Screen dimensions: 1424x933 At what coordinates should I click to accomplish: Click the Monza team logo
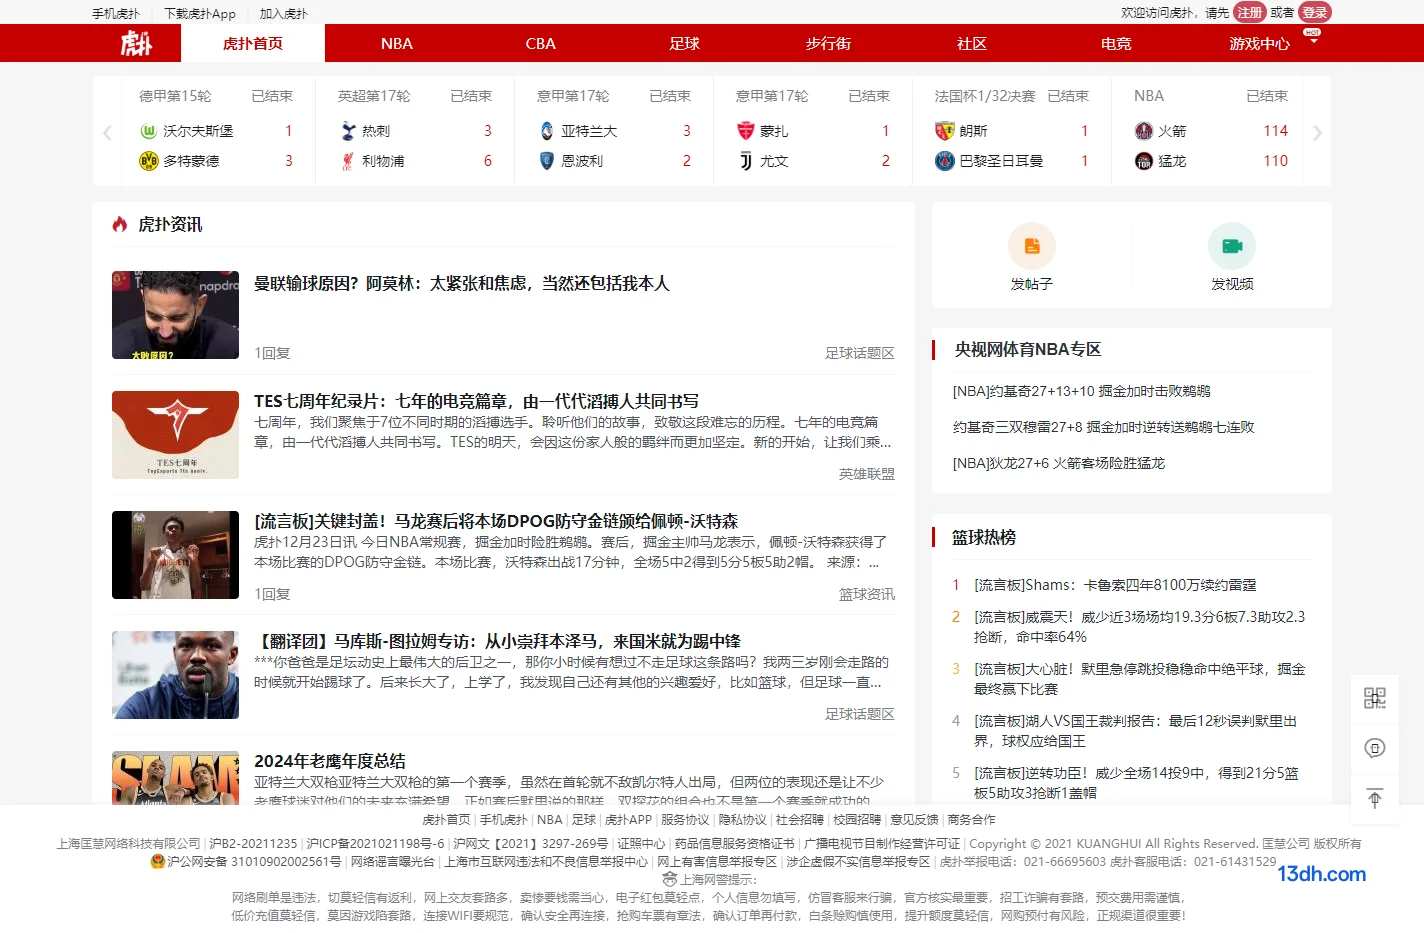tap(746, 131)
